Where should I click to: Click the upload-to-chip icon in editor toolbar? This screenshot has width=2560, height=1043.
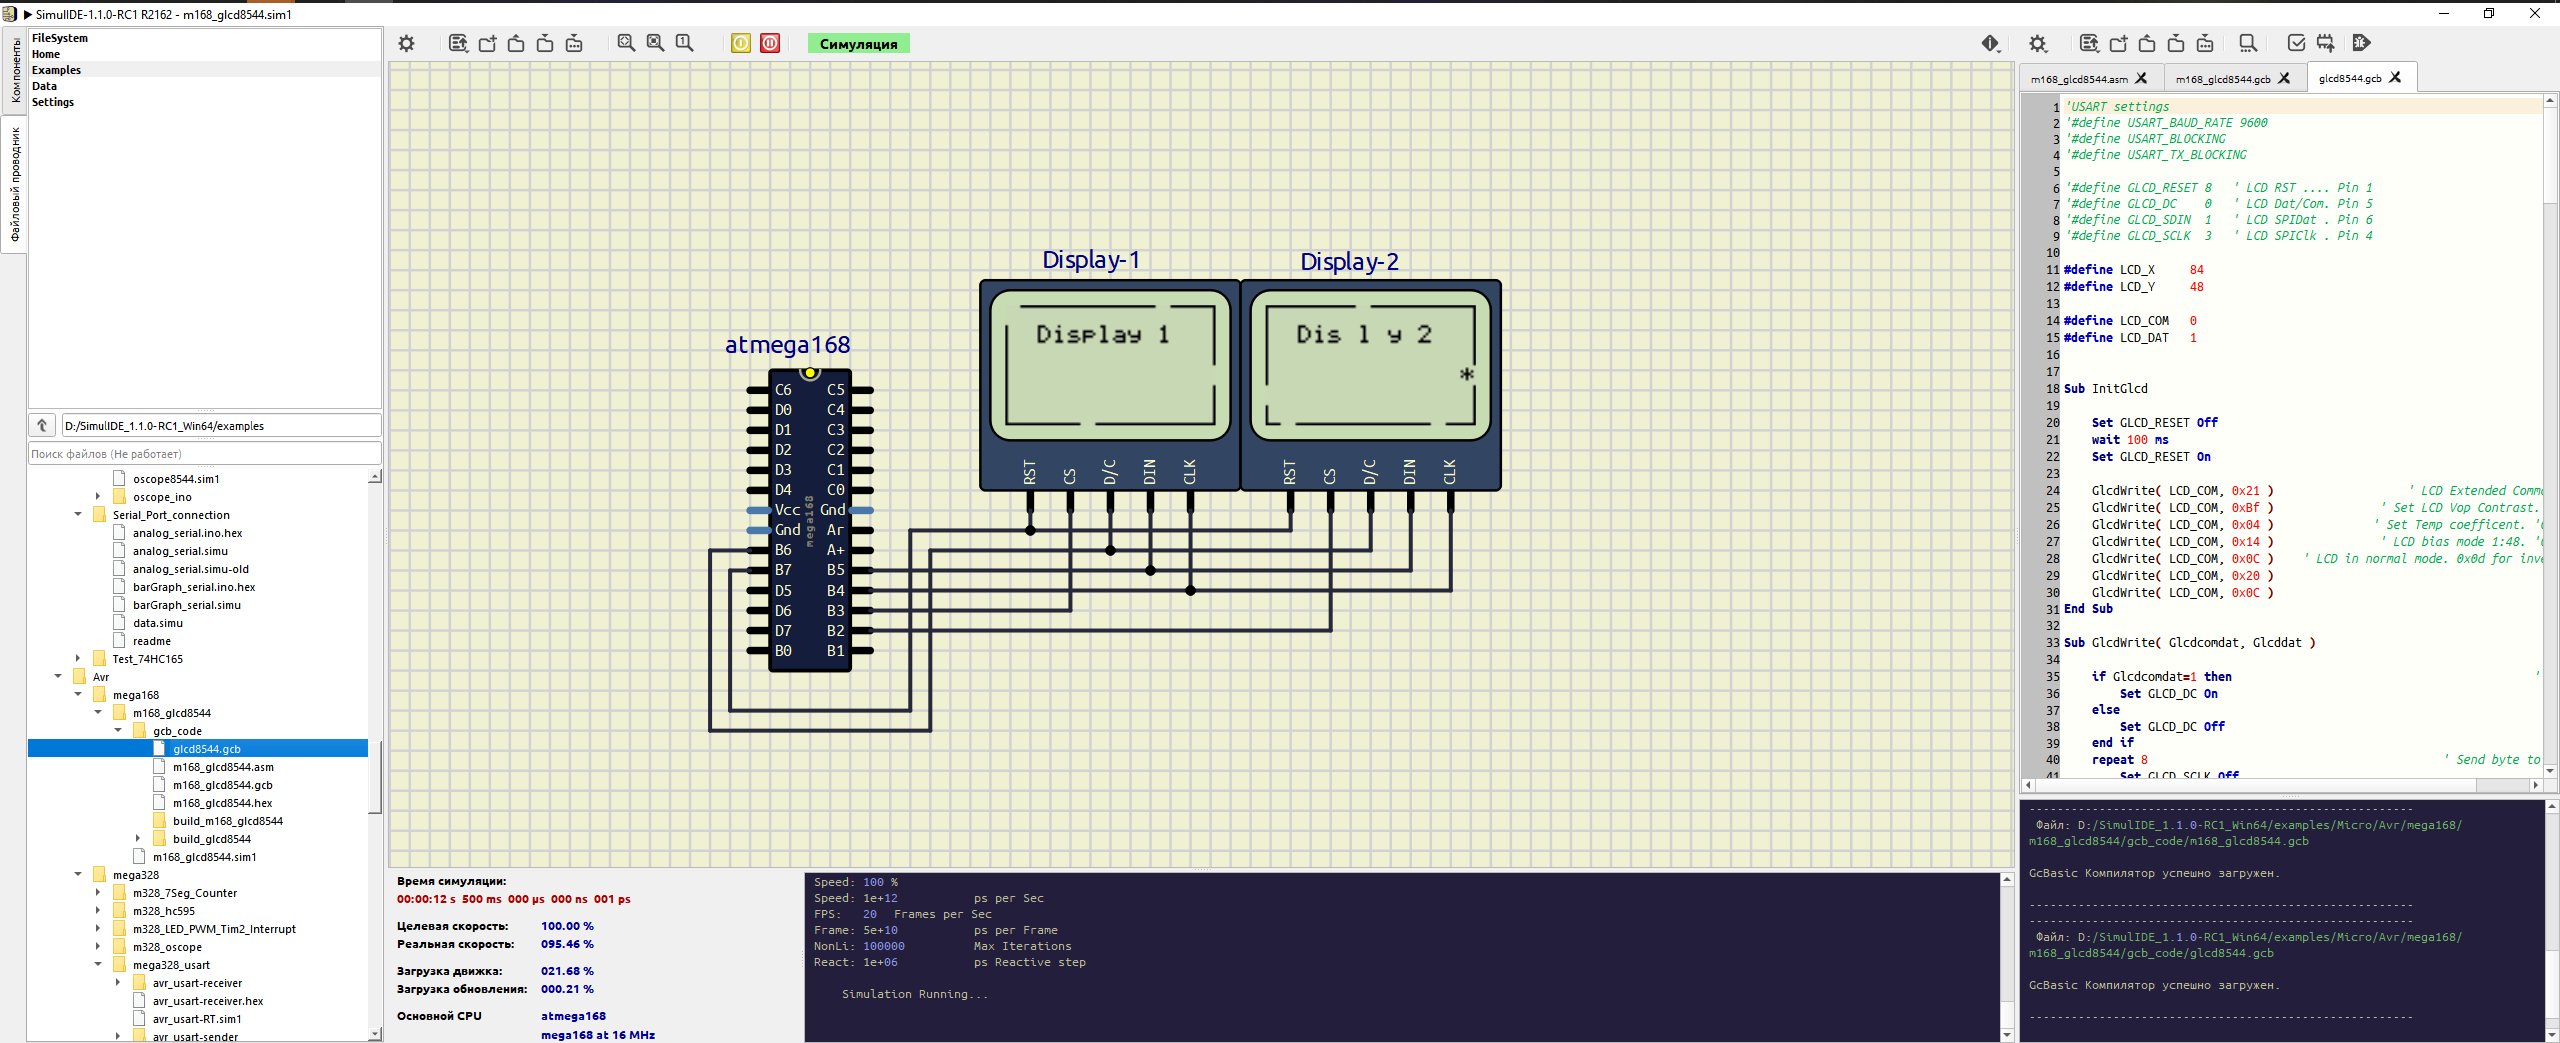[2325, 43]
